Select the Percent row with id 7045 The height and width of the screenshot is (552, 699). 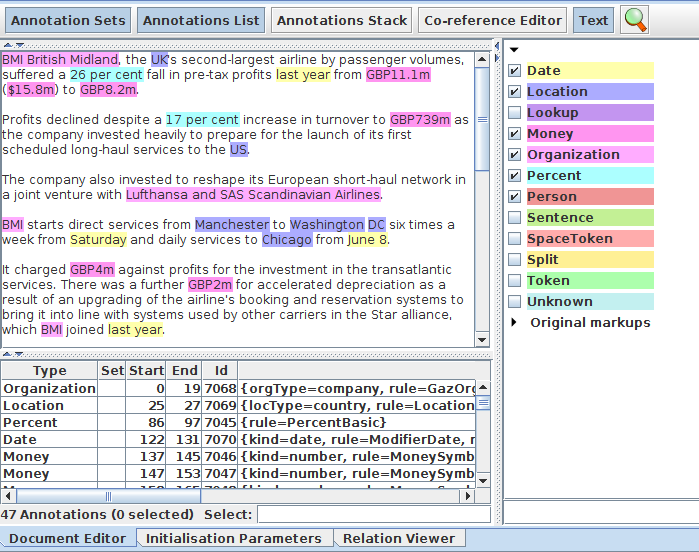[x=238, y=422]
